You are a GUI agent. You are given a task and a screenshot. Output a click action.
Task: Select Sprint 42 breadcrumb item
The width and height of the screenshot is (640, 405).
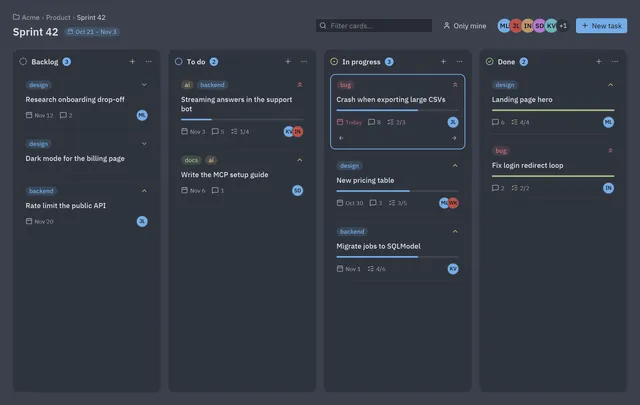91,17
